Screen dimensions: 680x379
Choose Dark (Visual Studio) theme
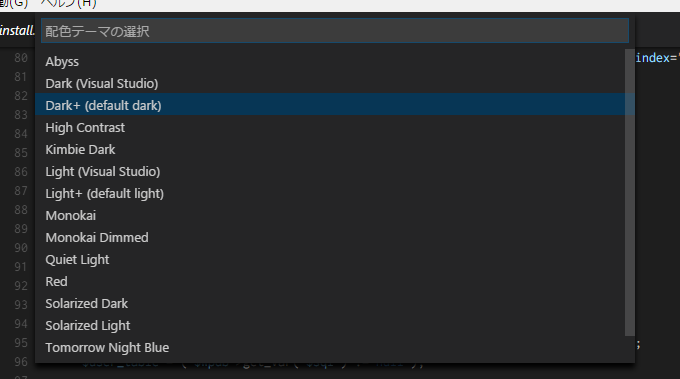point(334,83)
